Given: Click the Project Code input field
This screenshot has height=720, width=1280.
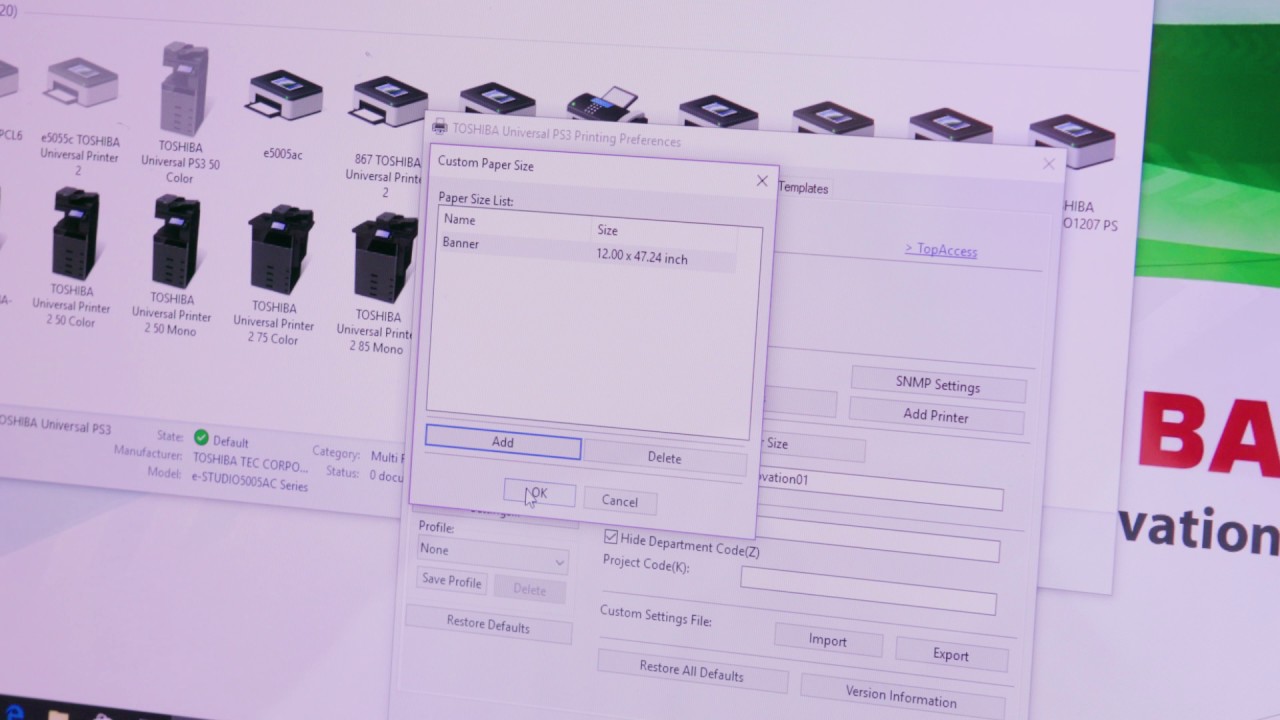Looking at the screenshot, I should (x=868, y=590).
